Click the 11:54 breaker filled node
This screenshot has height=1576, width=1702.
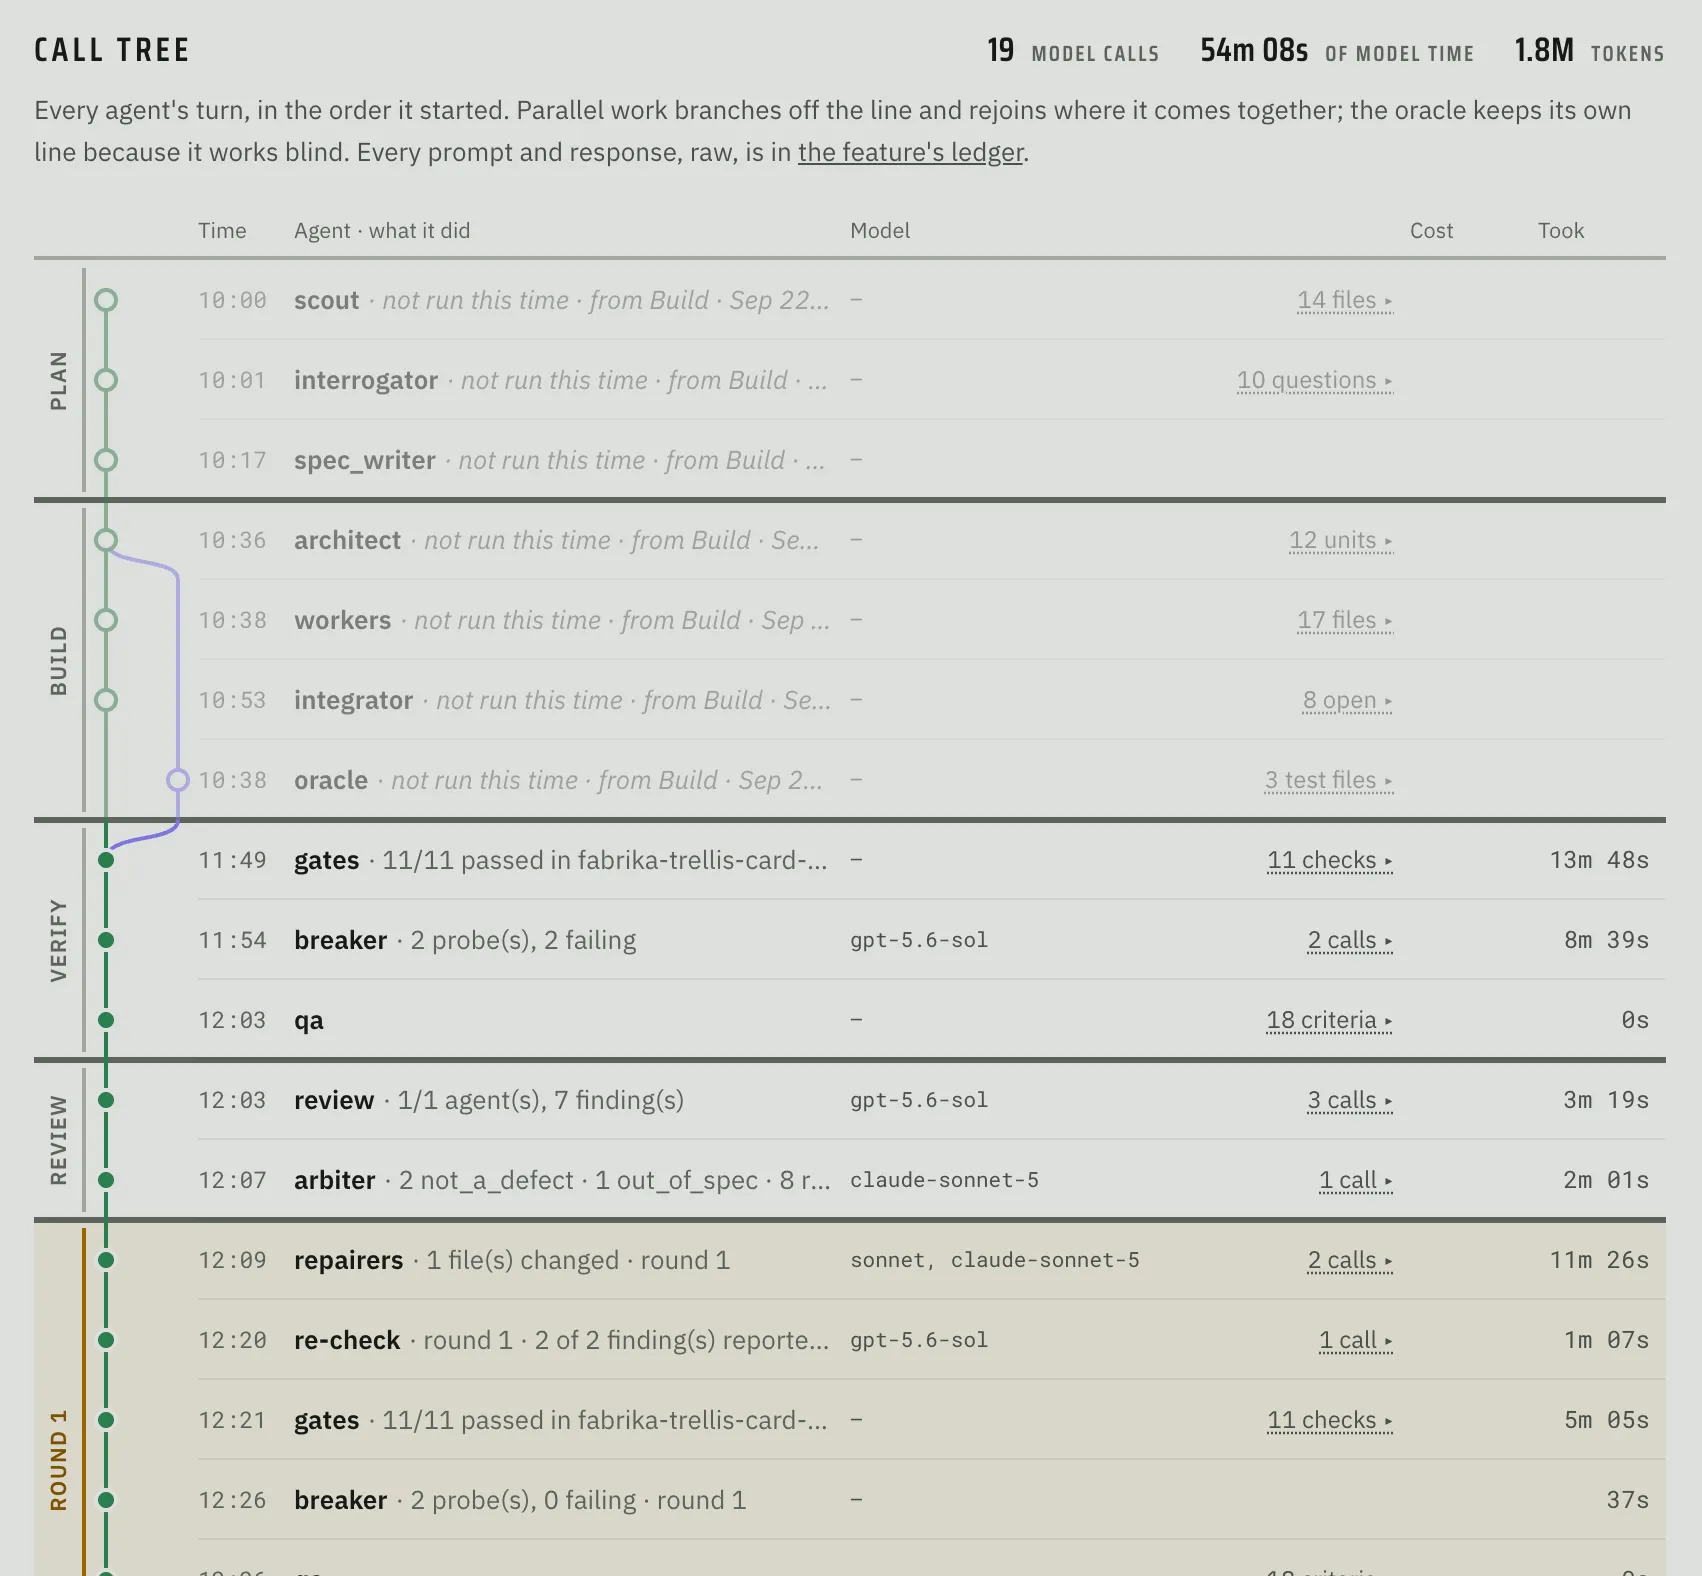106,940
